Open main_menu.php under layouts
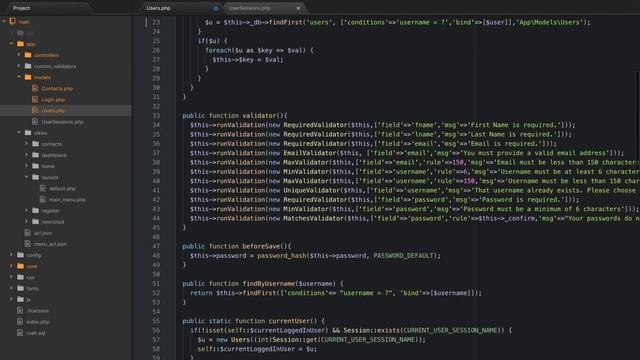 (x=67, y=200)
